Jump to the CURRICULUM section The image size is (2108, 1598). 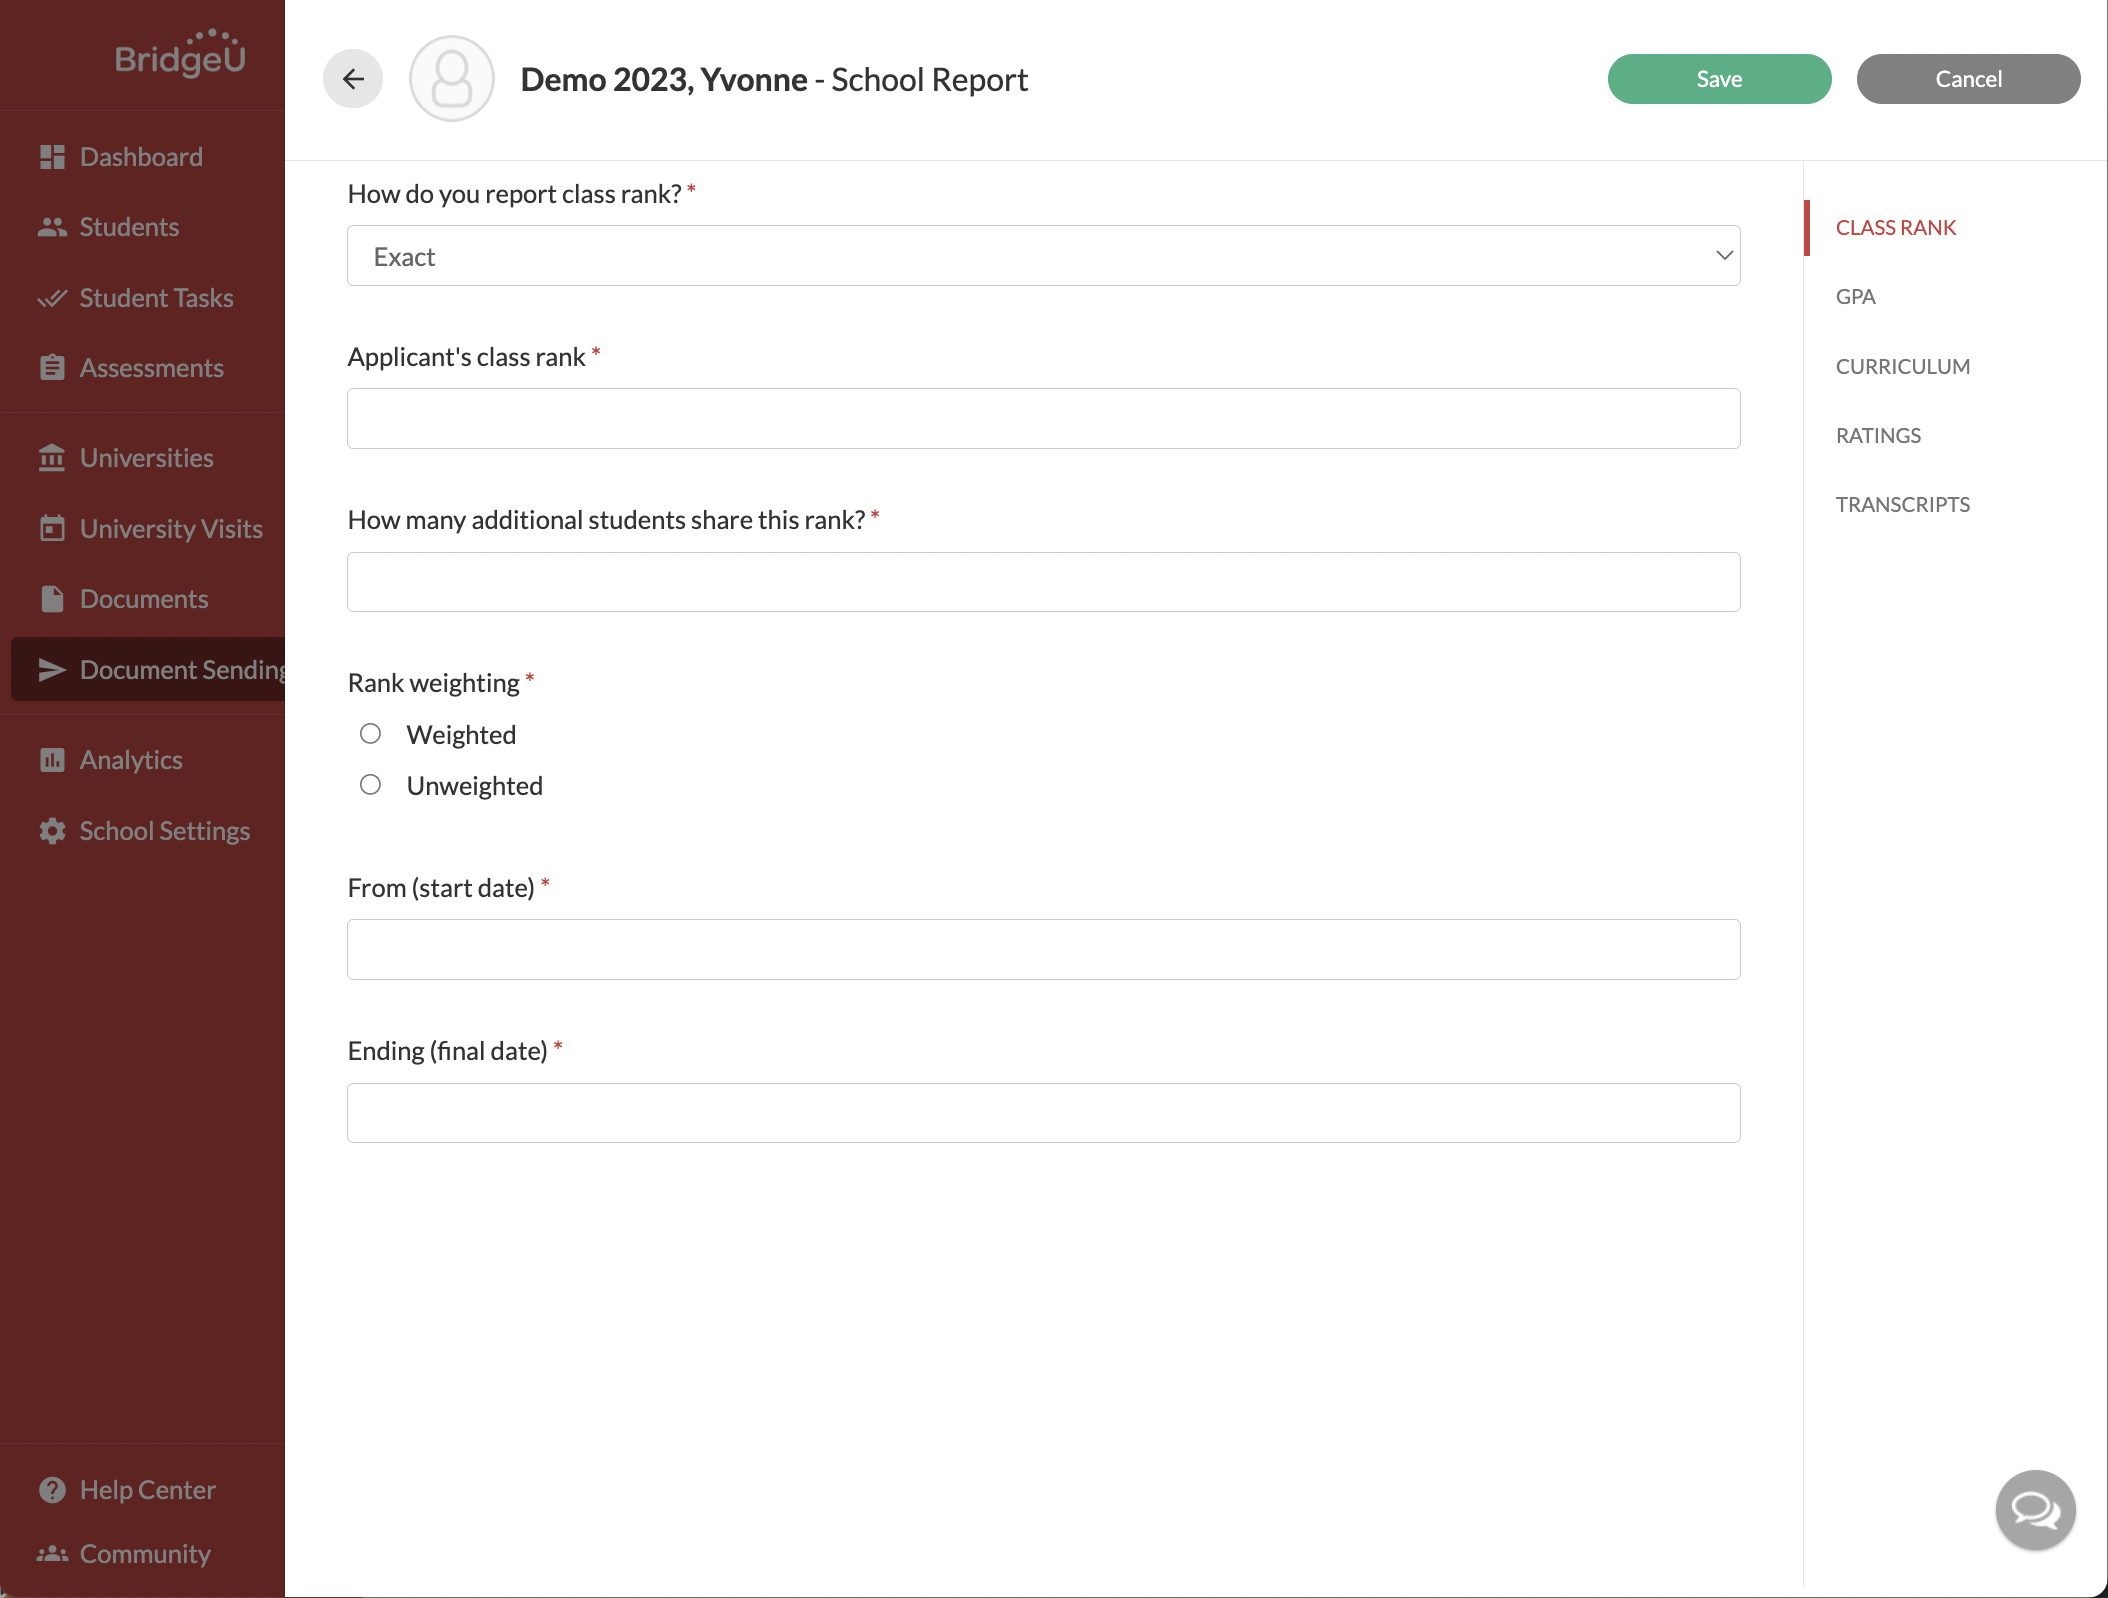coord(1902,366)
